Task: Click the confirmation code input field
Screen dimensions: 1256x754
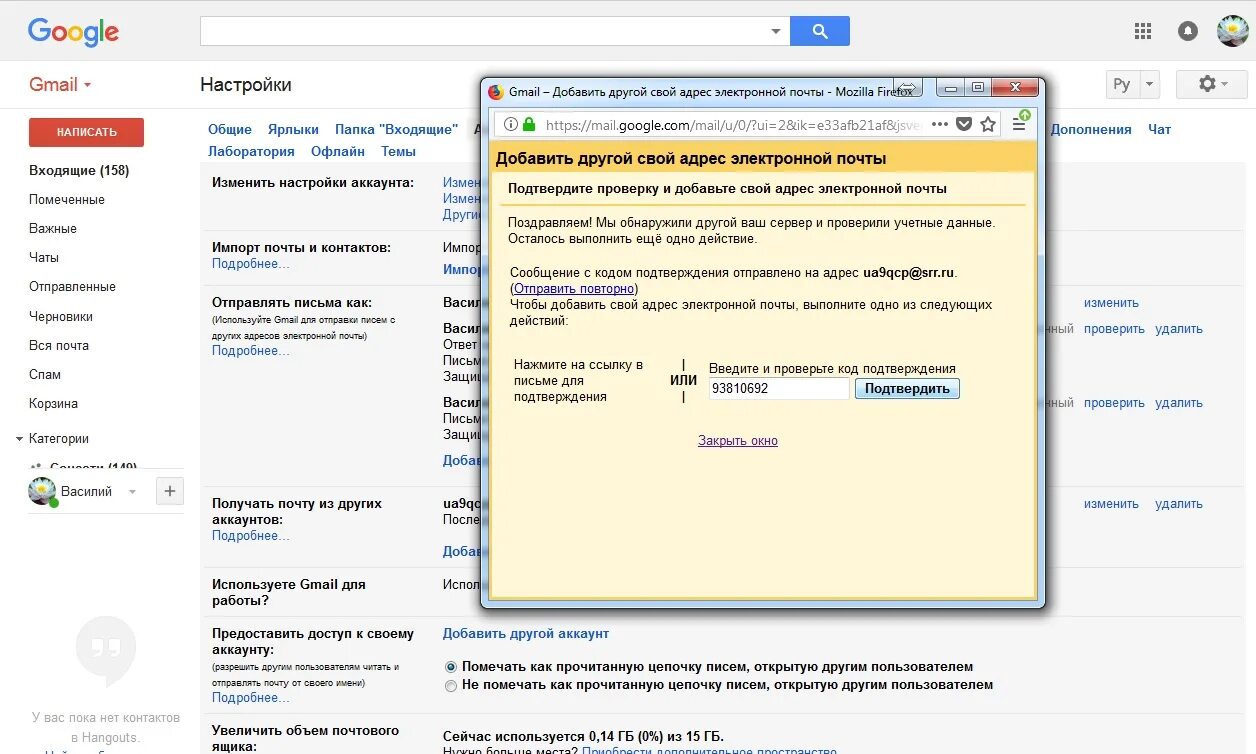Action: coord(779,388)
